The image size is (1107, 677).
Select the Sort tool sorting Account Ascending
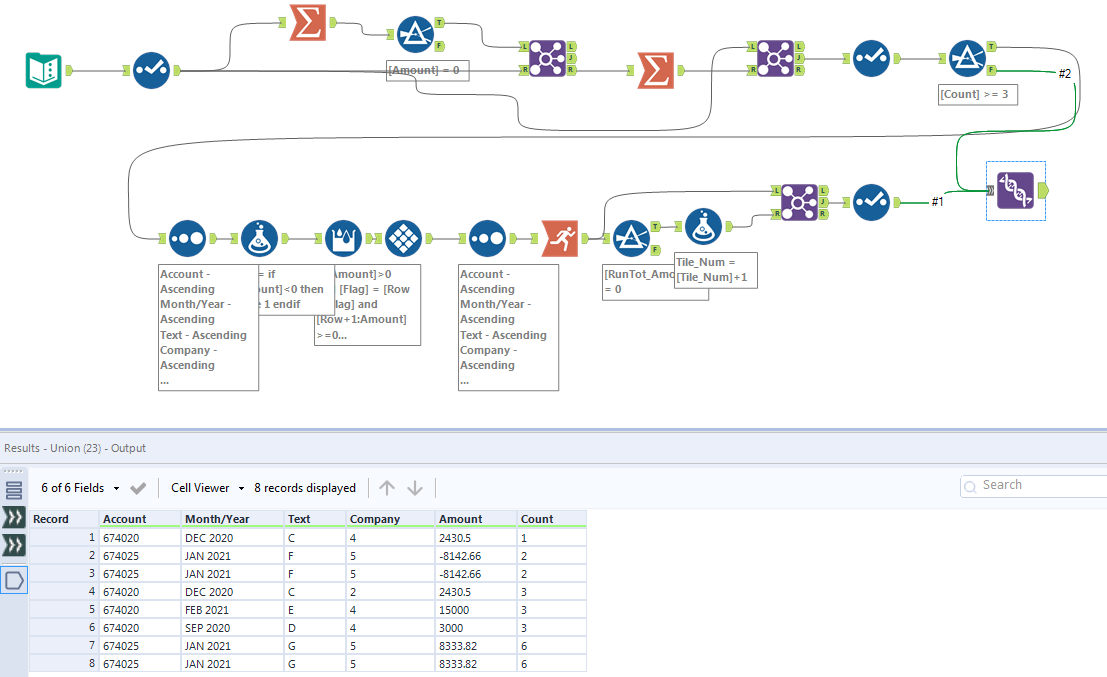pyautogui.click(x=187, y=238)
